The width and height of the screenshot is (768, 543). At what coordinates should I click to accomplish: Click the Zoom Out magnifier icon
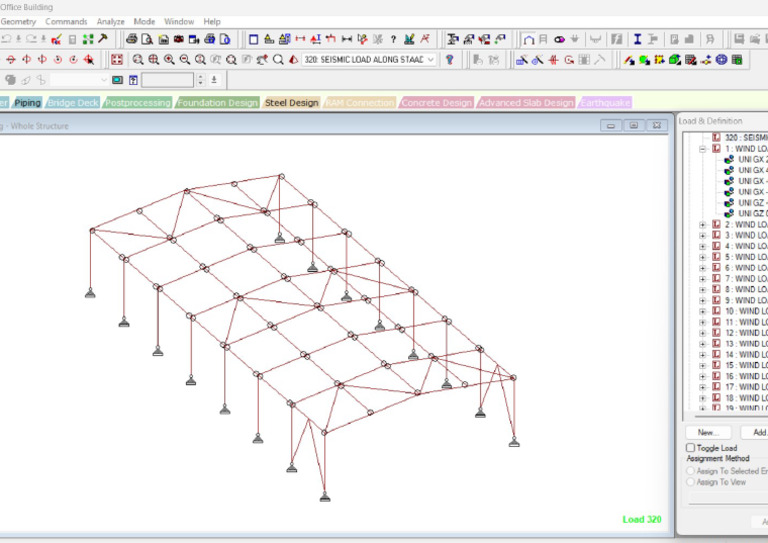(185, 60)
